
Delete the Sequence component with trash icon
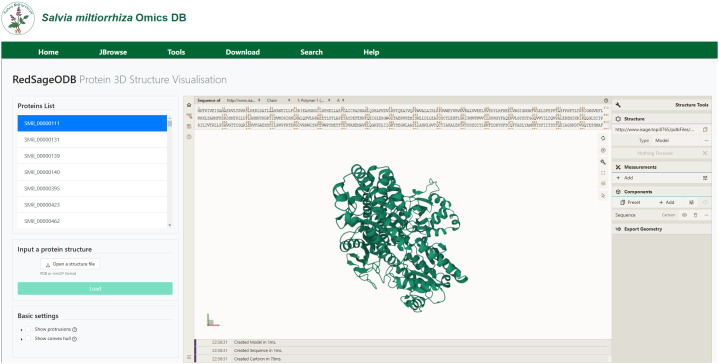point(695,215)
